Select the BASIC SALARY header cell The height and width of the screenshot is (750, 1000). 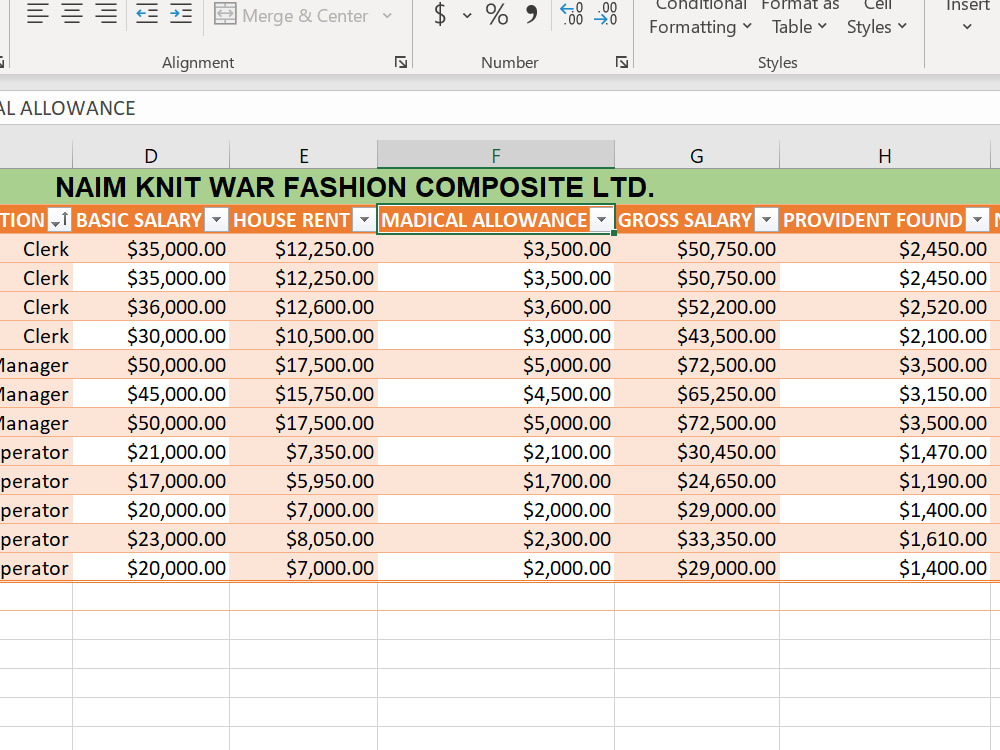(x=151, y=220)
